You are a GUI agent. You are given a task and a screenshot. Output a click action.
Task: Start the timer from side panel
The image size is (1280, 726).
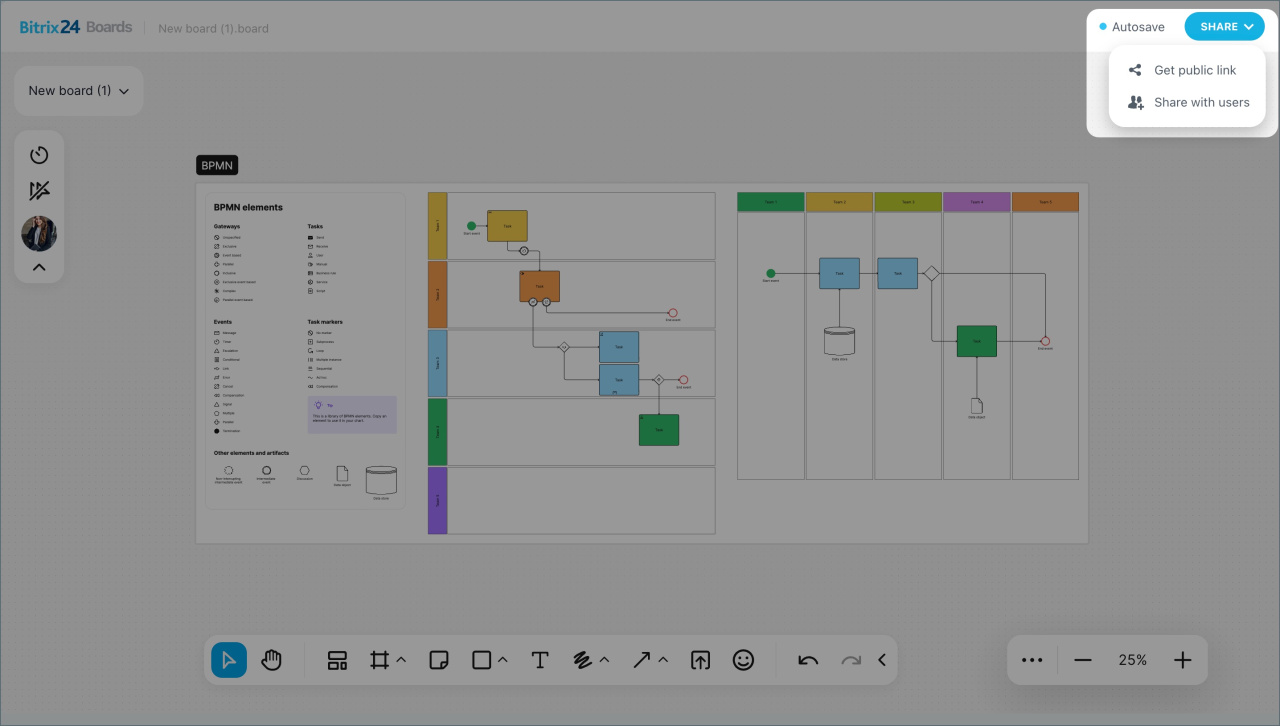point(39,155)
